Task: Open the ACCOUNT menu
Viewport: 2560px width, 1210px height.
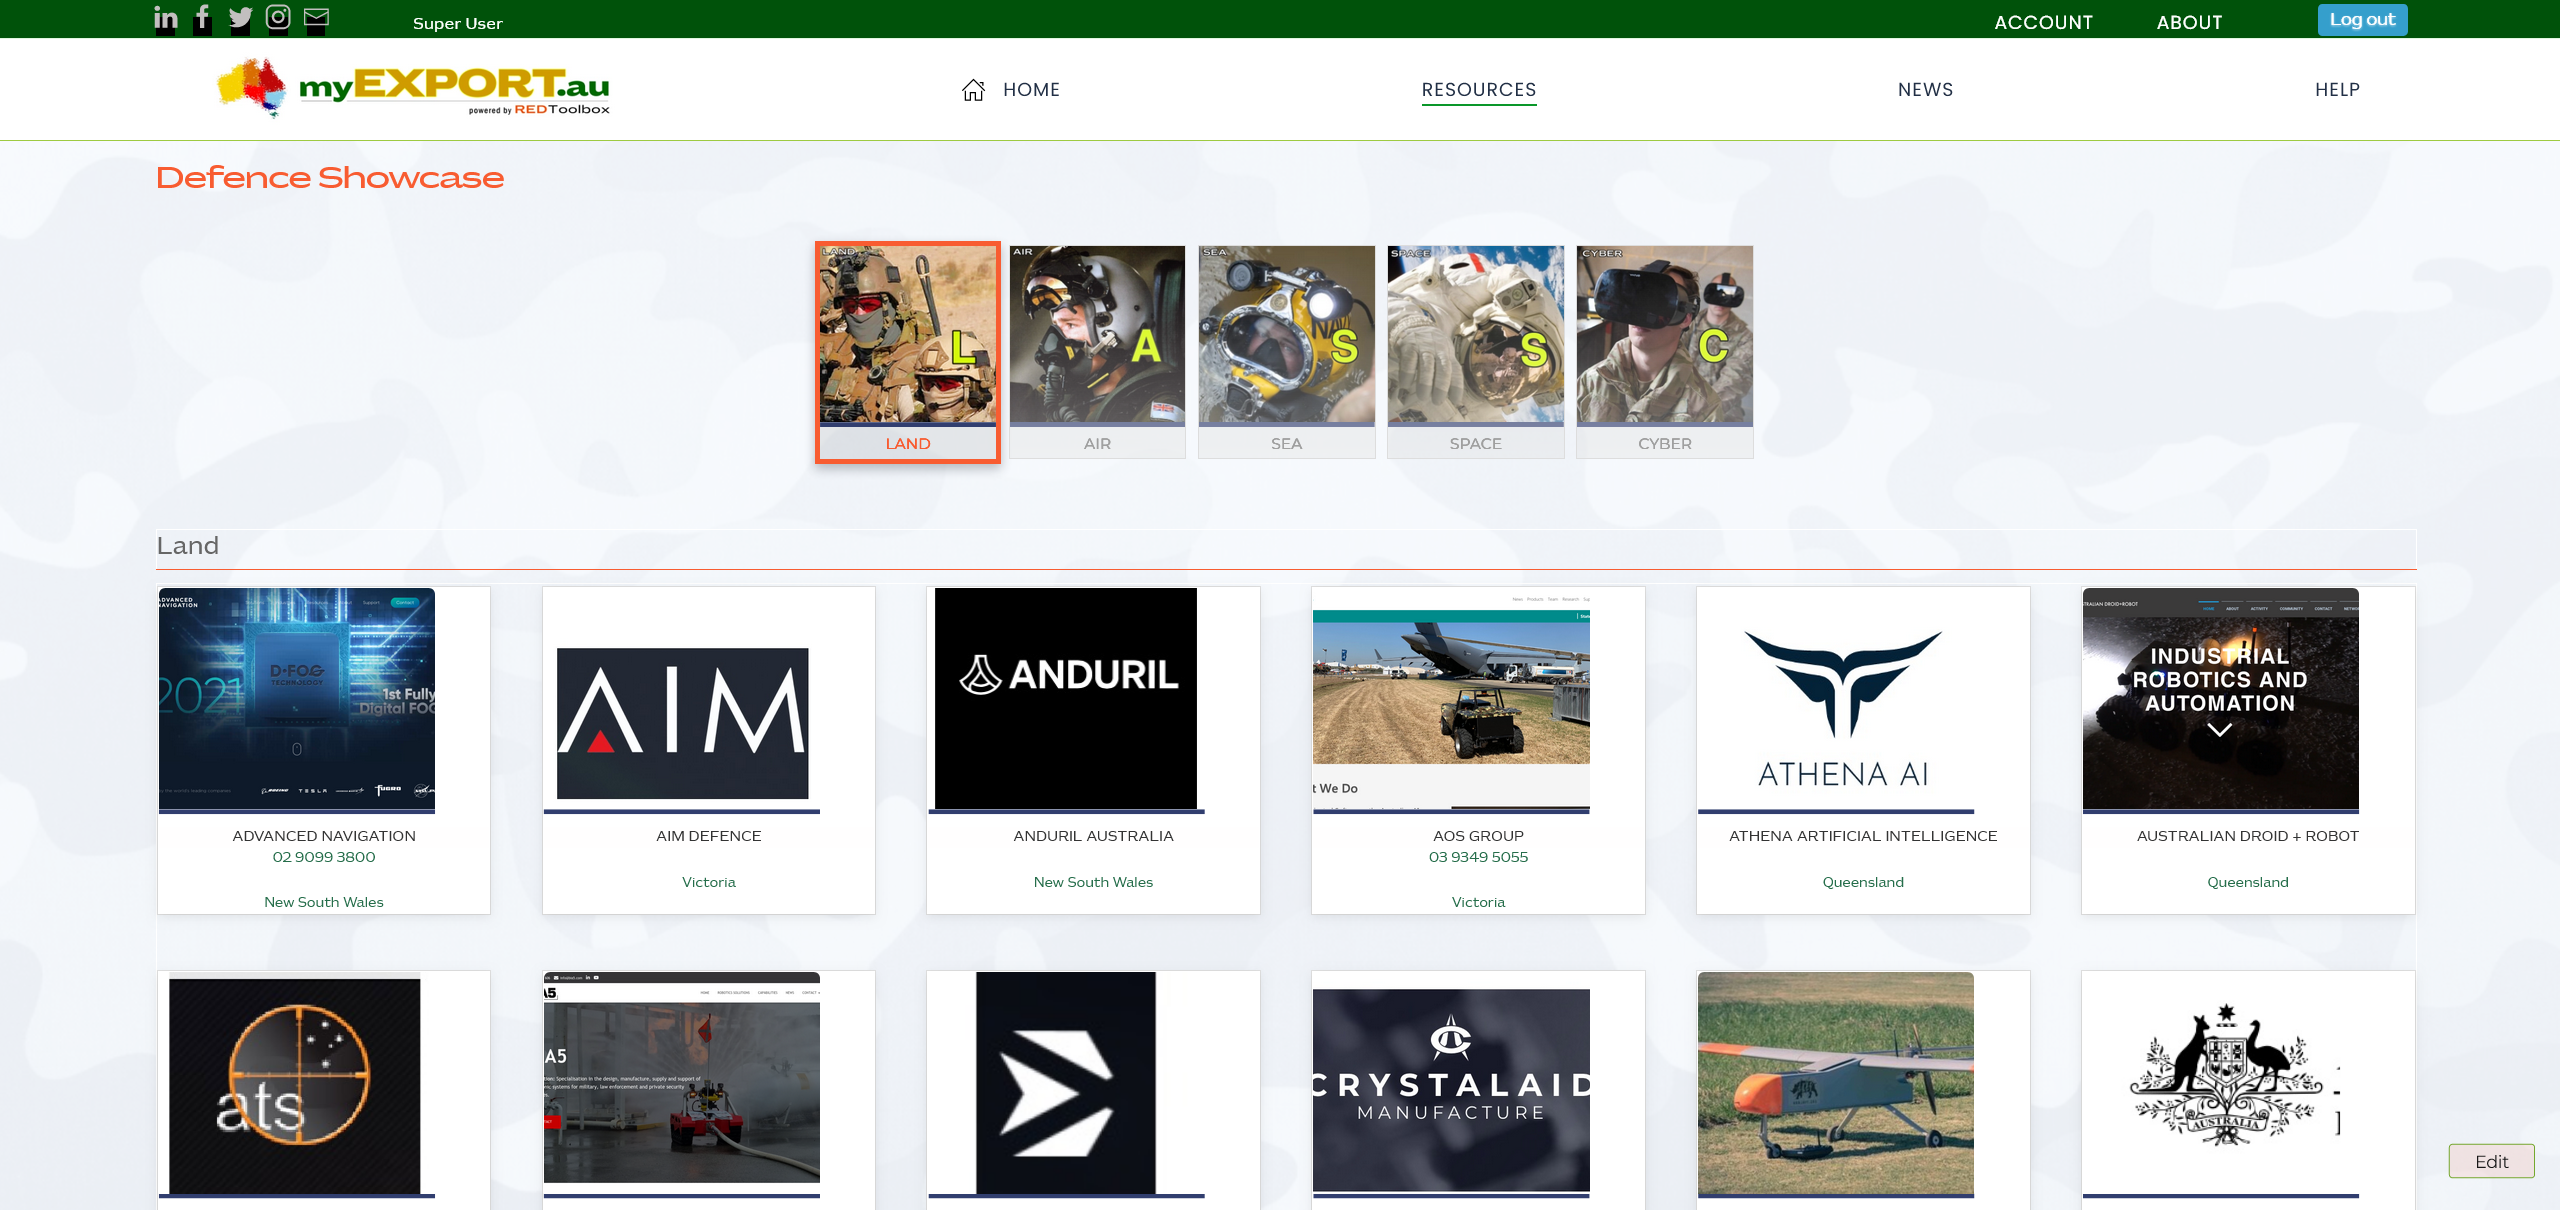Action: (2043, 22)
